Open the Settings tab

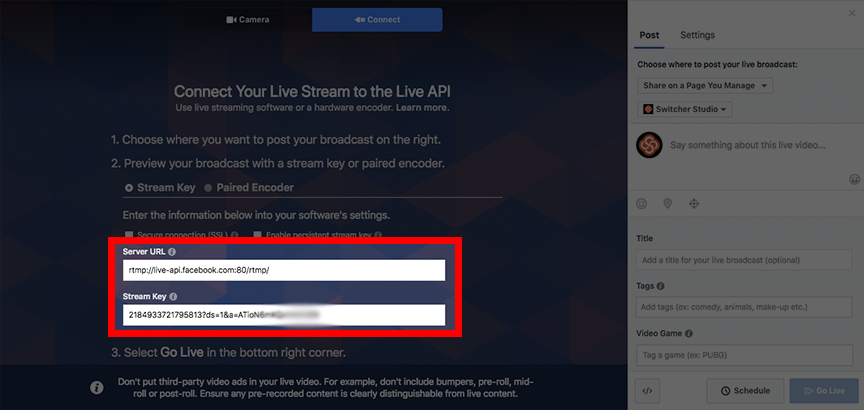click(697, 35)
